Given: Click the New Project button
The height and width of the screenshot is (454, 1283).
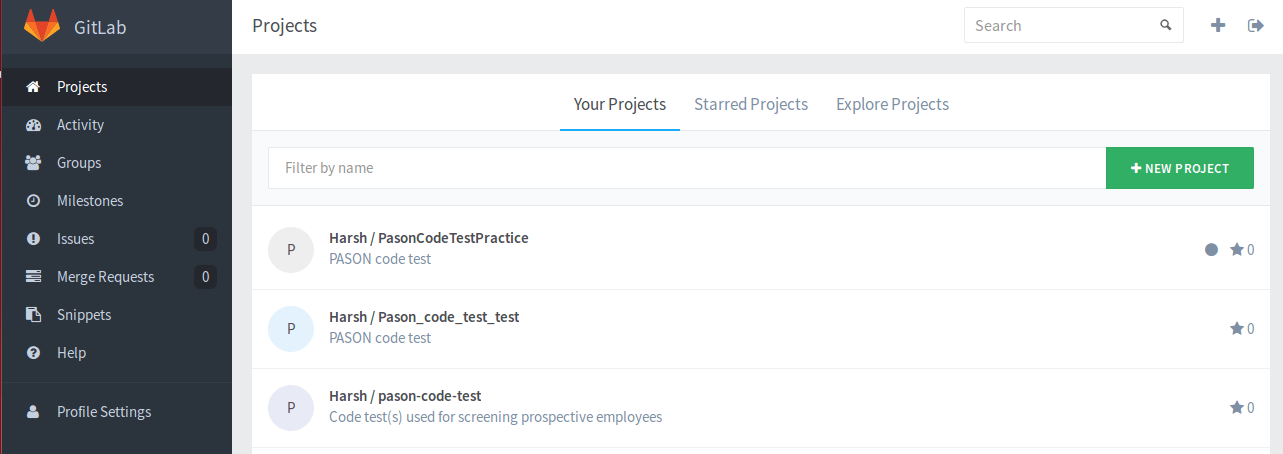Looking at the screenshot, I should (1179, 168).
